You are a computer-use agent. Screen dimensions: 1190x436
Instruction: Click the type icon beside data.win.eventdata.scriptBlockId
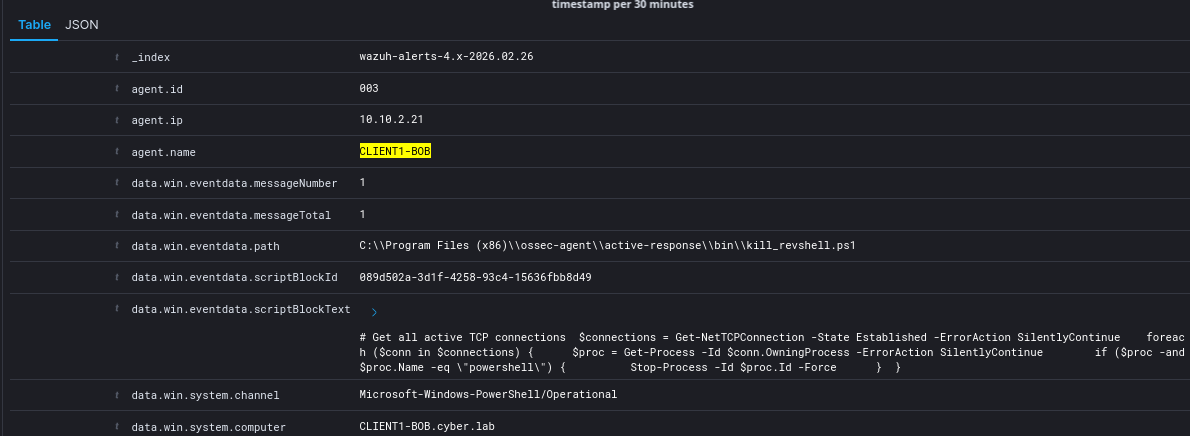[118, 278]
